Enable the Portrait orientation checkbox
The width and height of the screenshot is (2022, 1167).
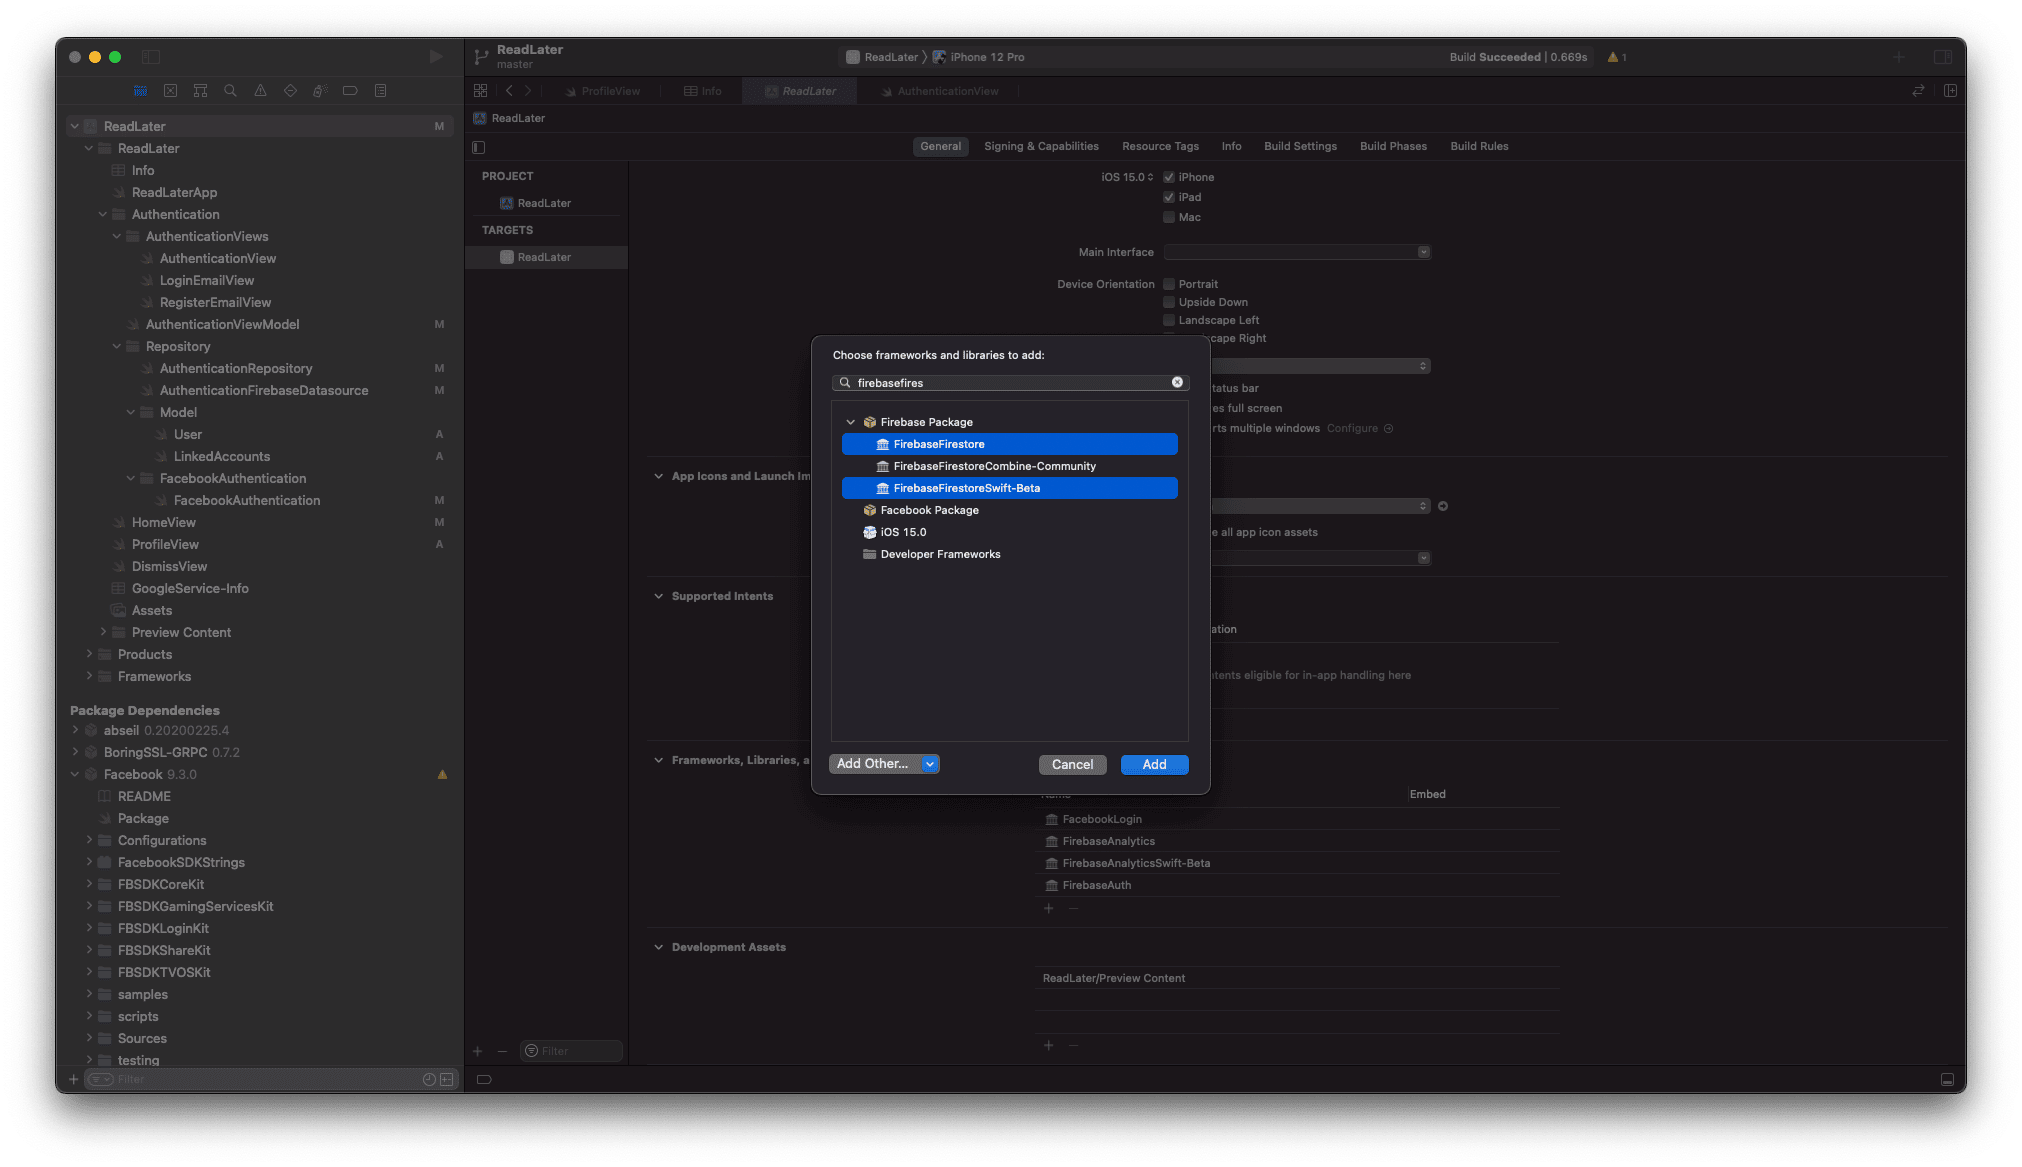(x=1169, y=284)
